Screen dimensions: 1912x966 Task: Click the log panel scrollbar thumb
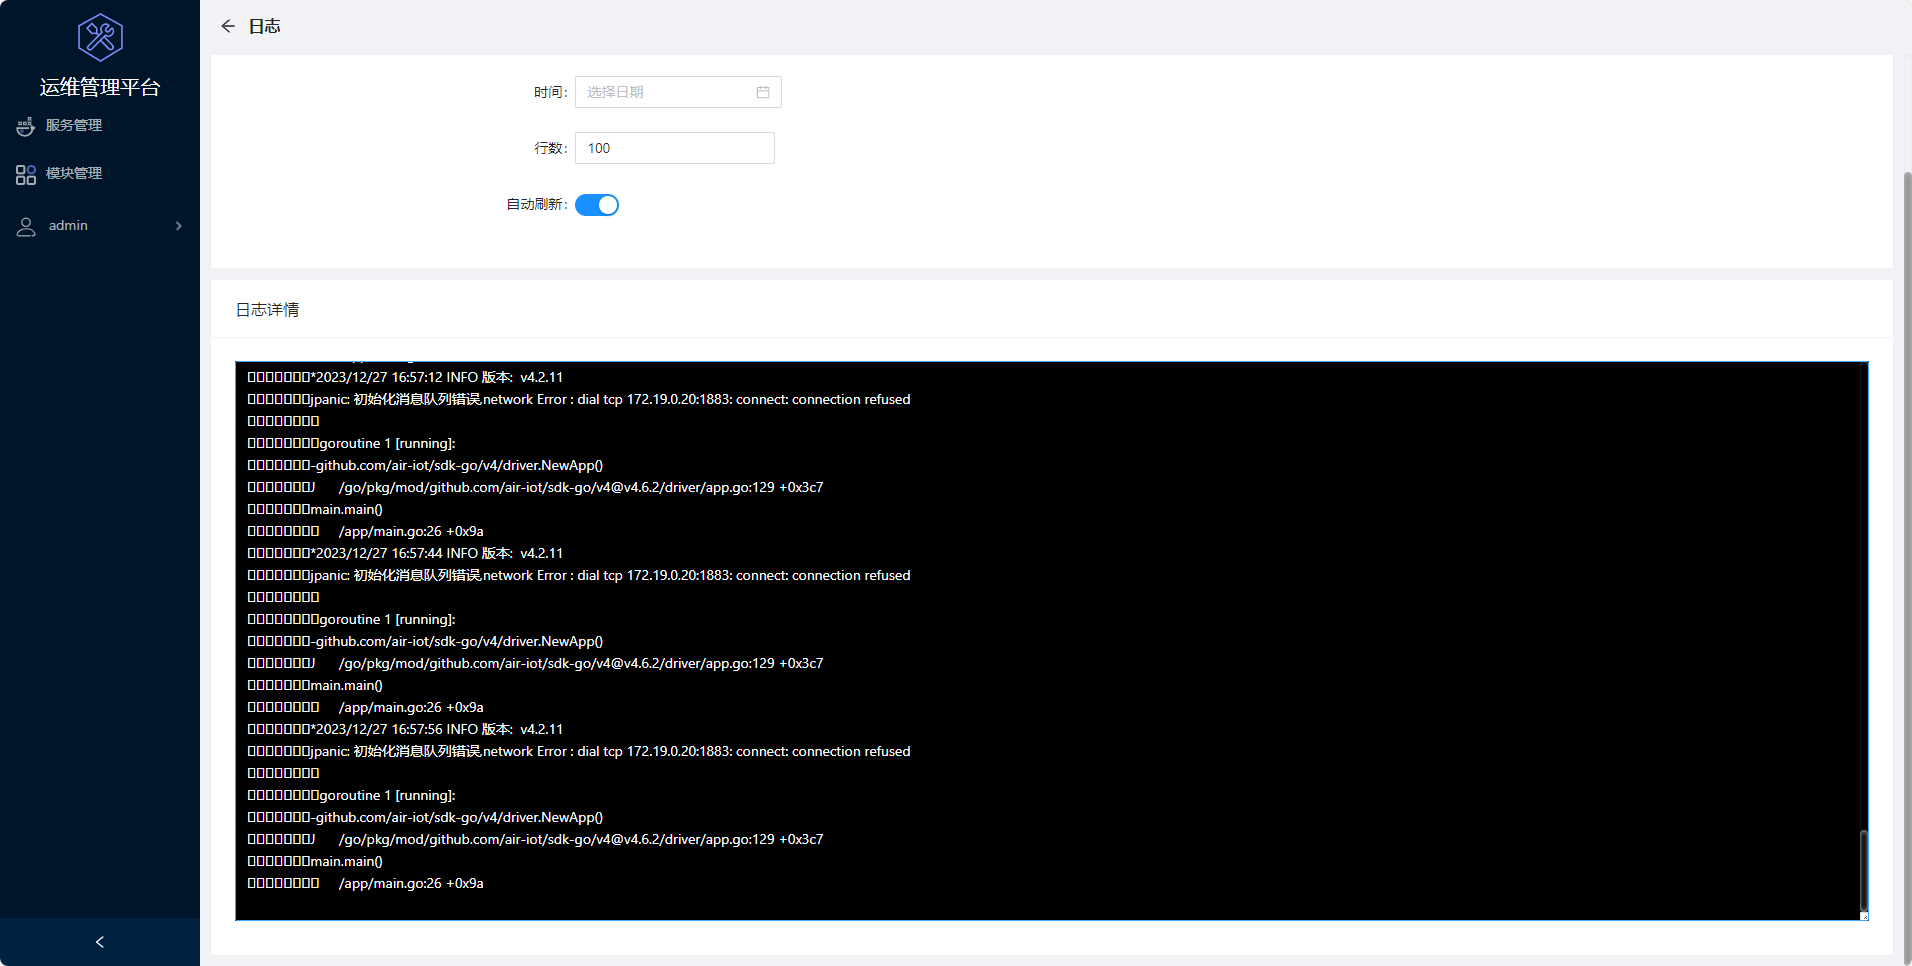point(1863,870)
